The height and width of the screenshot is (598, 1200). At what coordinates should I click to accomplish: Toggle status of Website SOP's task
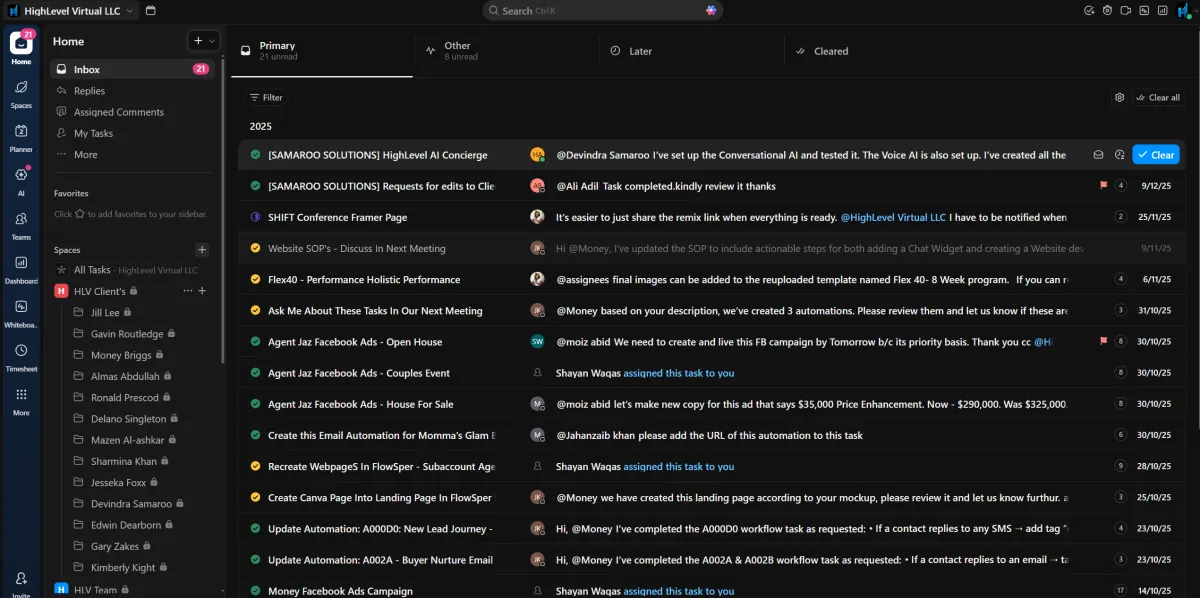255,248
